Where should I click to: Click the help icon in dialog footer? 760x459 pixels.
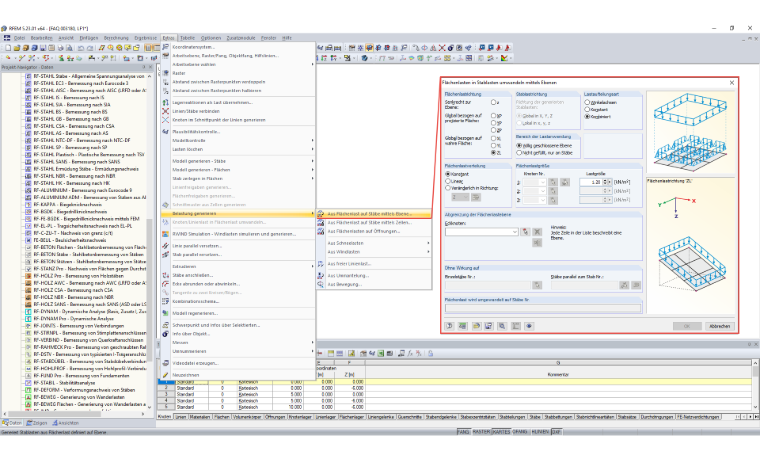coord(449,326)
